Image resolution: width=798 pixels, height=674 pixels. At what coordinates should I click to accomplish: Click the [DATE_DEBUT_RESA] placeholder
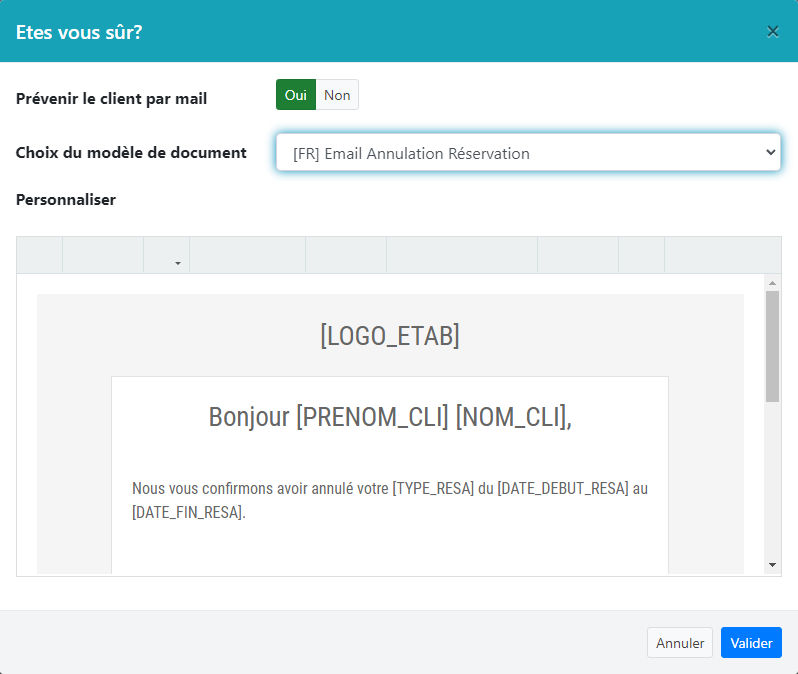point(563,489)
